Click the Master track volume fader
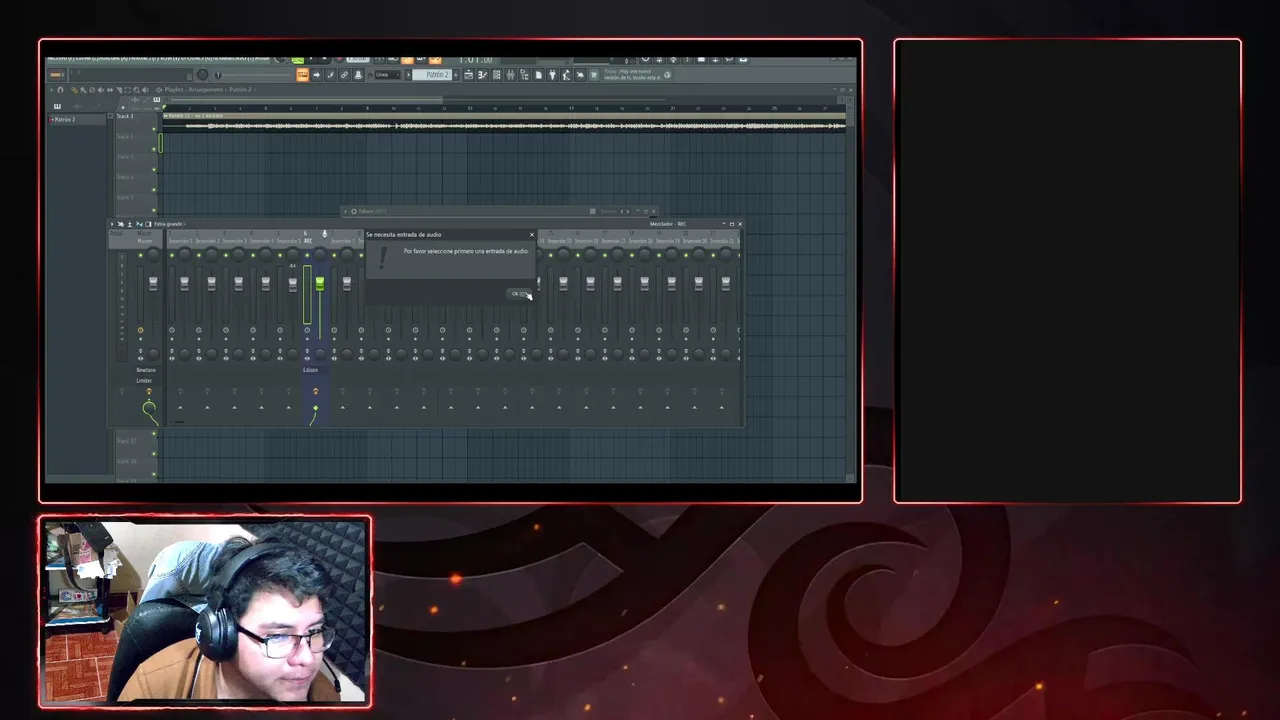 click(153, 284)
